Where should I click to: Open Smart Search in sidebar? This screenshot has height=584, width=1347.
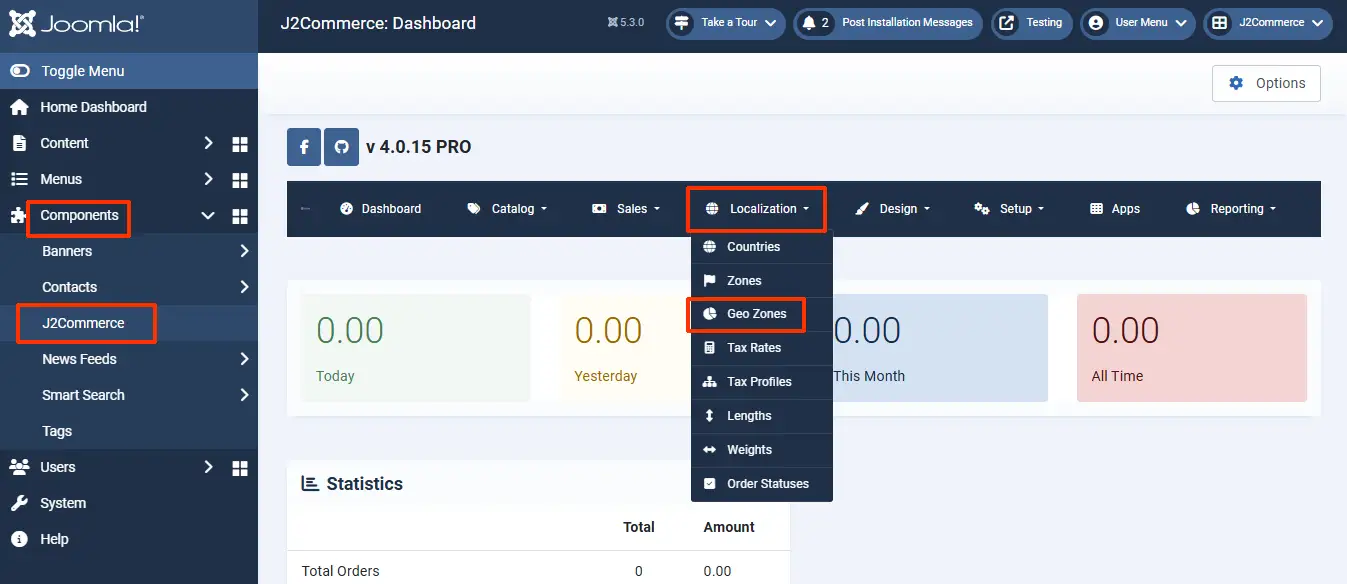point(83,395)
